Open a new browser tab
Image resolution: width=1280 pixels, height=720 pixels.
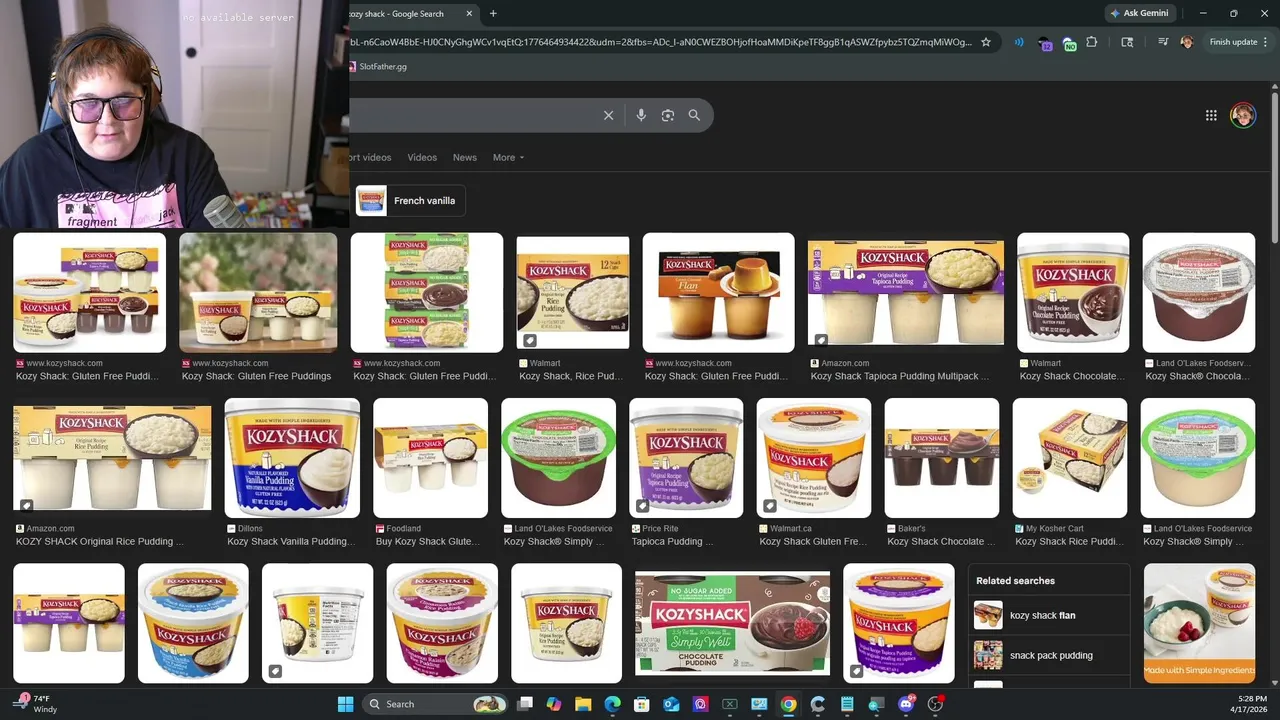click(x=493, y=14)
